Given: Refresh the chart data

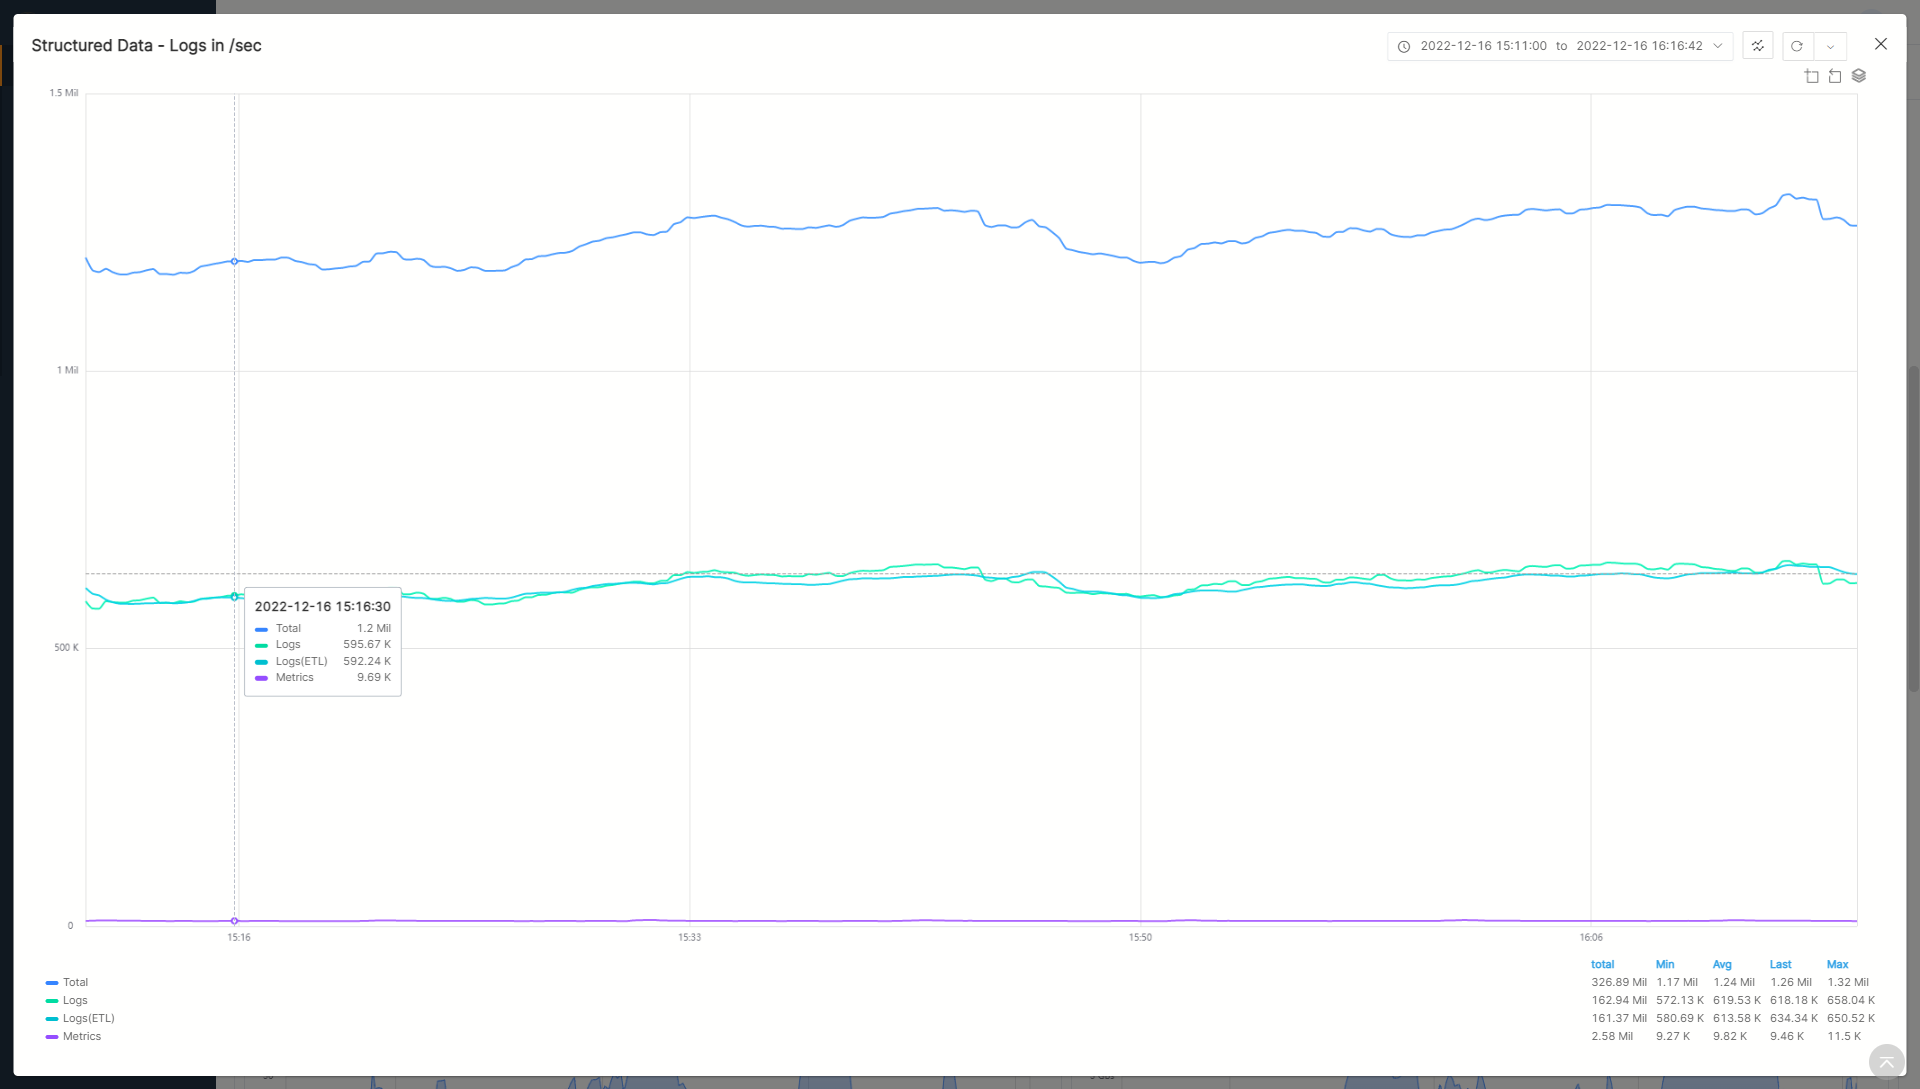Looking at the screenshot, I should coord(1797,46).
